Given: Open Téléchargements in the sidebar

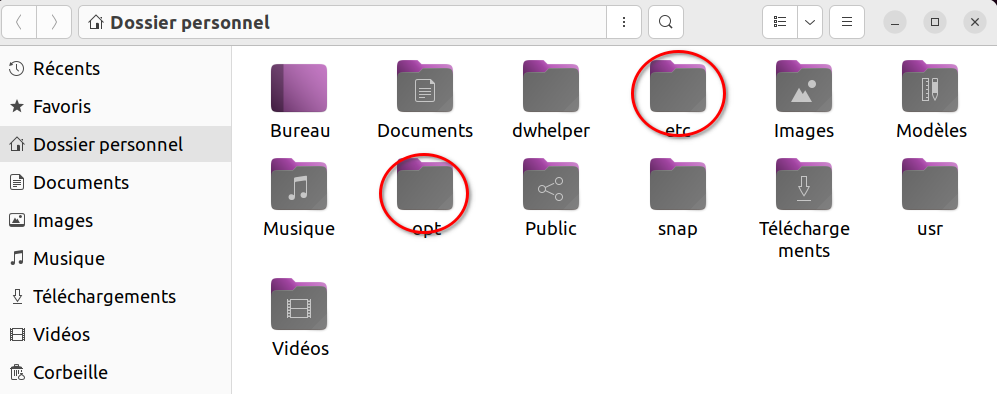Looking at the screenshot, I should click(116, 296).
